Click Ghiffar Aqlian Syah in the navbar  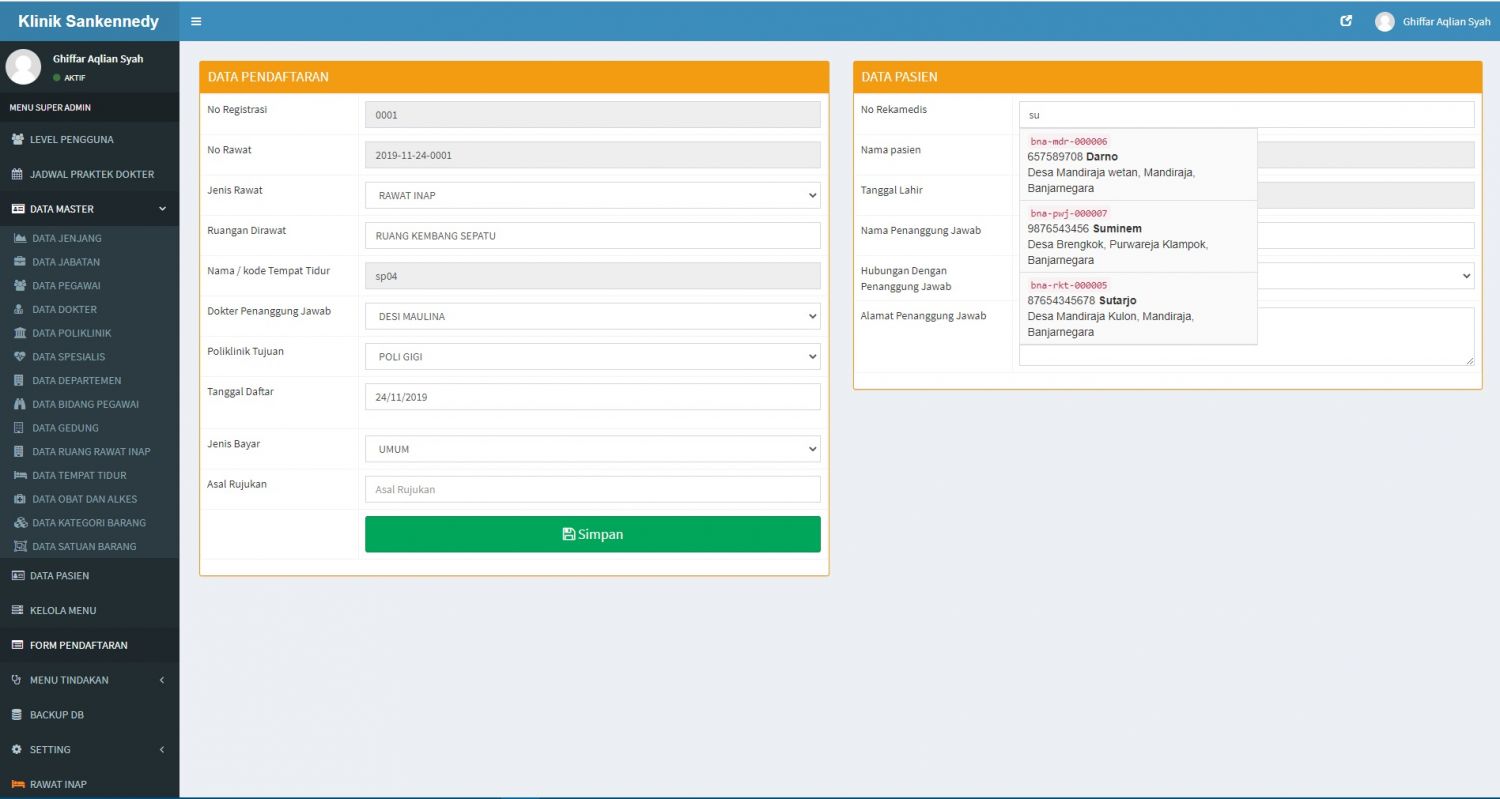(1443, 20)
